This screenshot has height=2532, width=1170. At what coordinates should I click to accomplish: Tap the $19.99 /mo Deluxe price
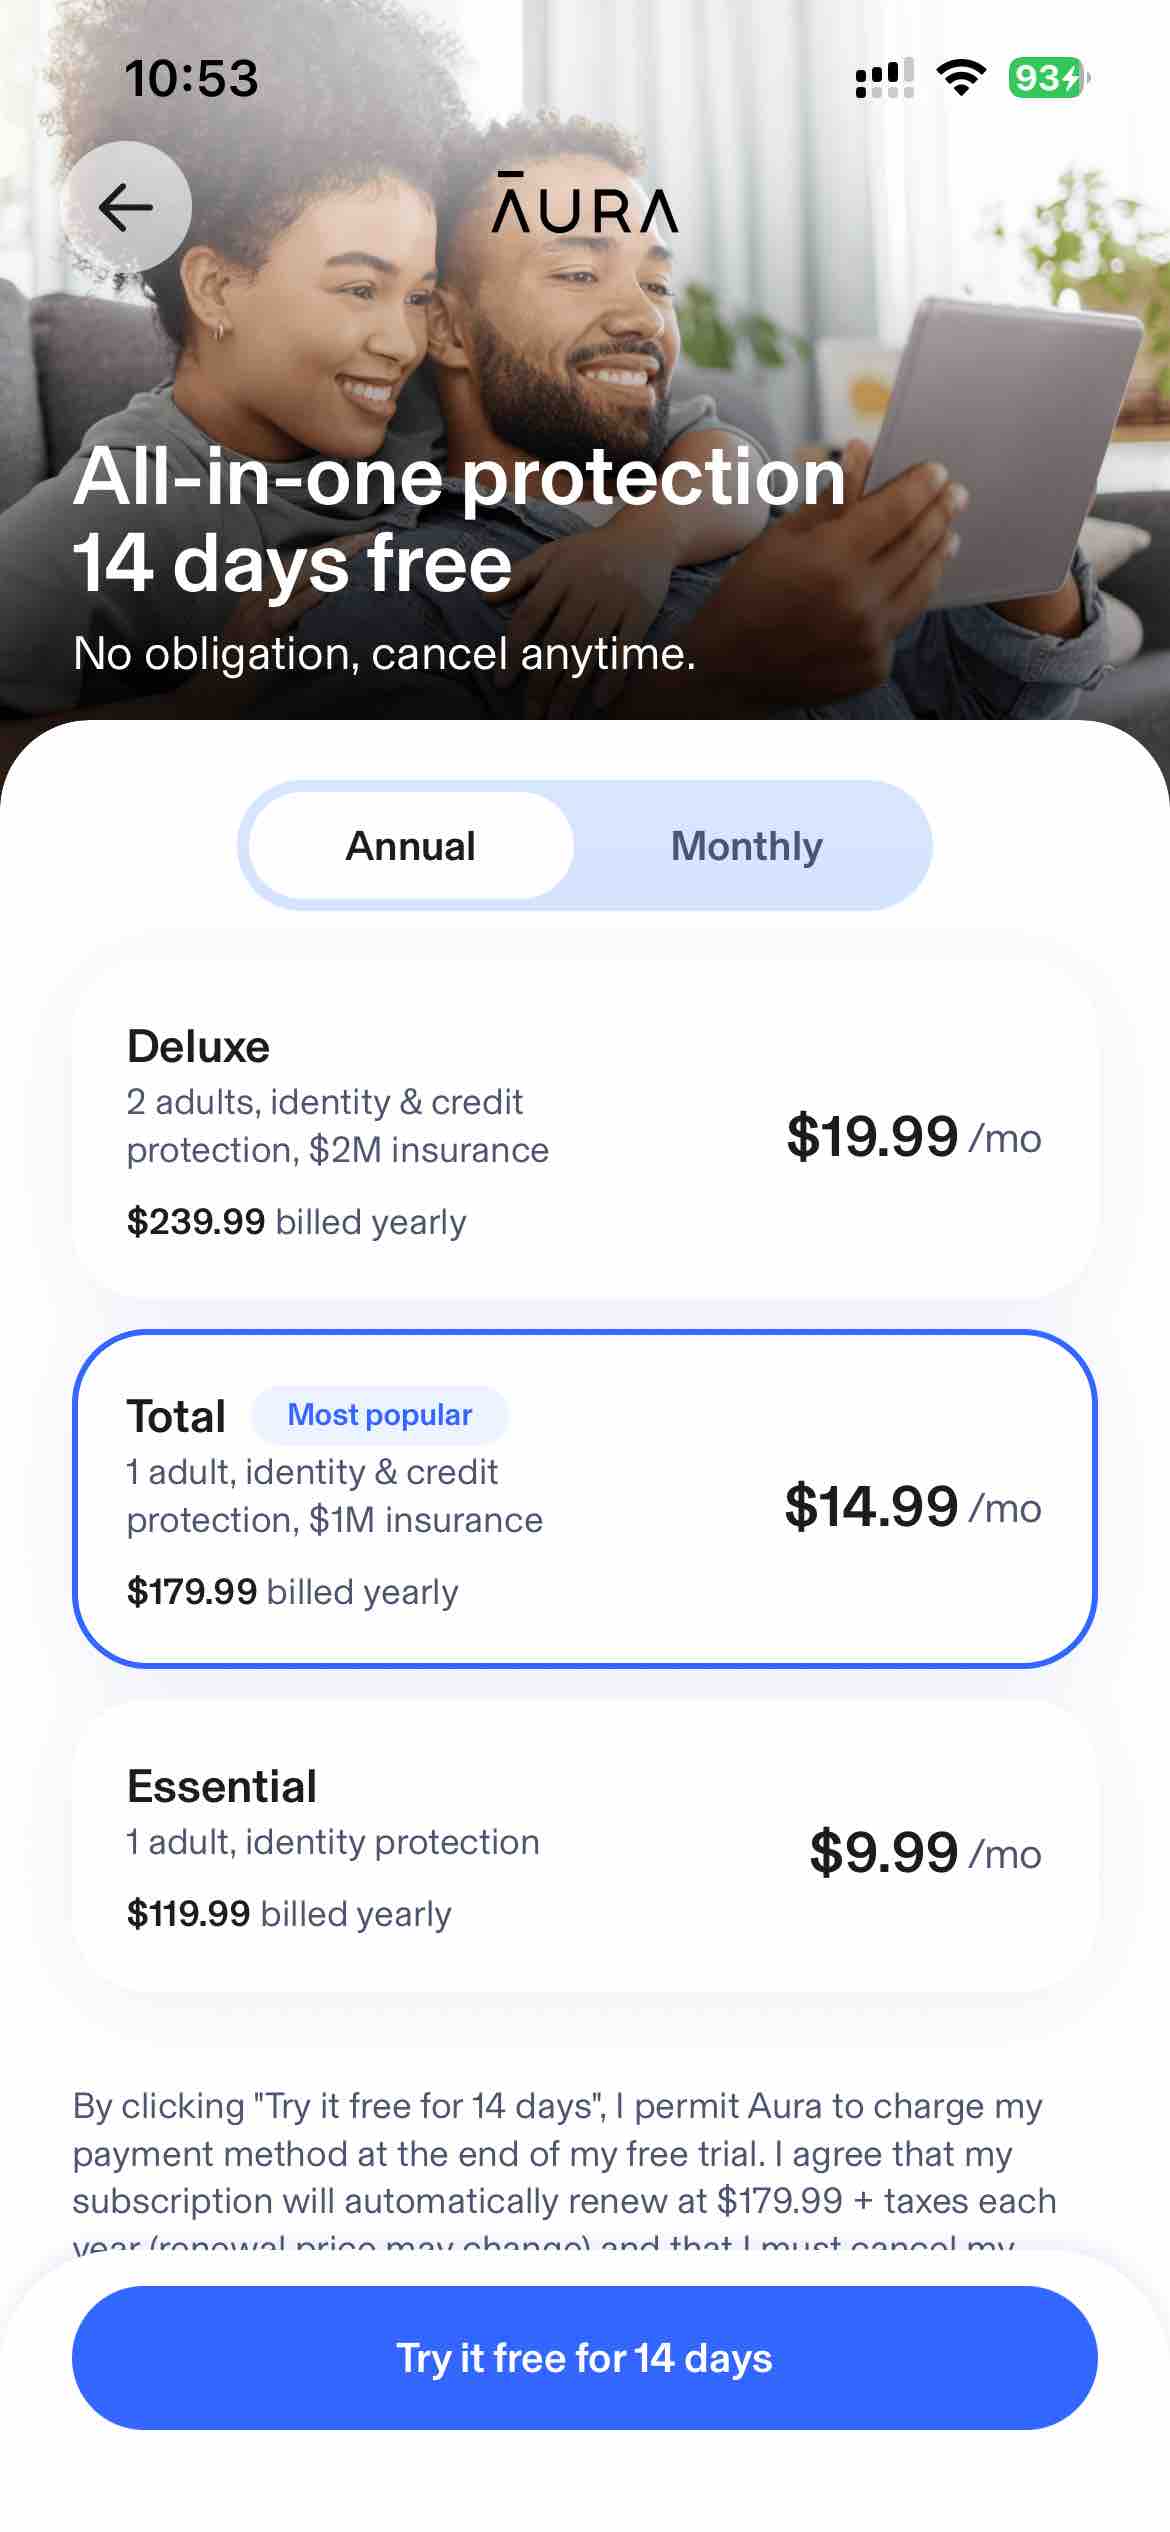[913, 1136]
